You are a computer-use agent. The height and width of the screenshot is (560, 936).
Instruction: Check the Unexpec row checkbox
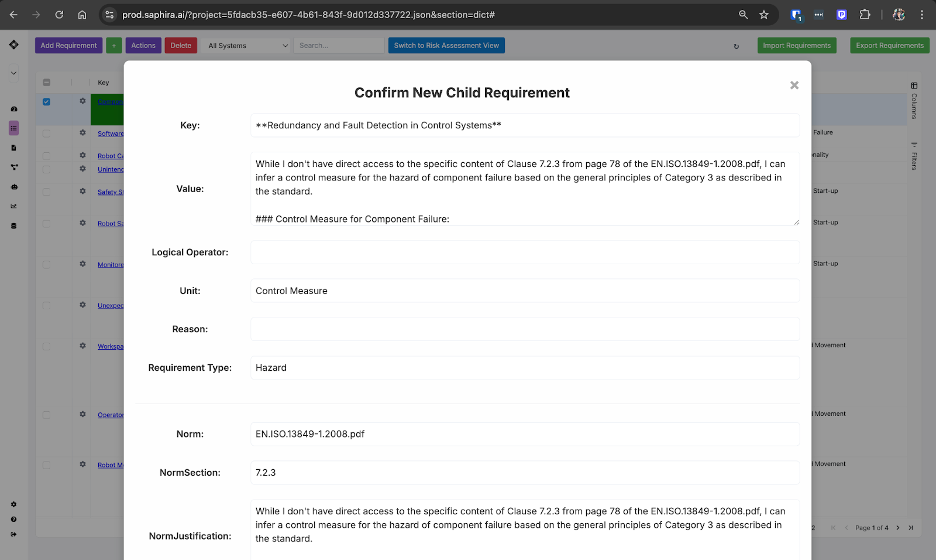(x=47, y=305)
